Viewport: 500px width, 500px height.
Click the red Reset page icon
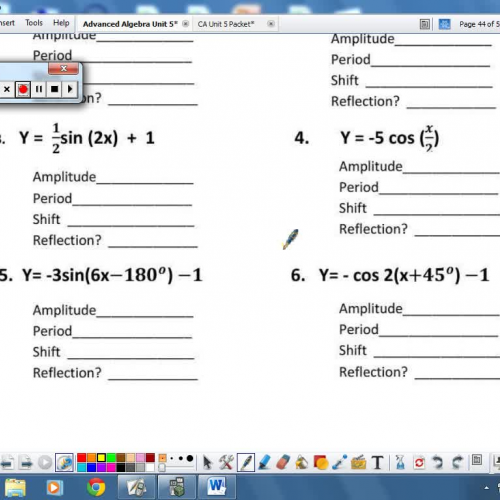(x=419, y=463)
